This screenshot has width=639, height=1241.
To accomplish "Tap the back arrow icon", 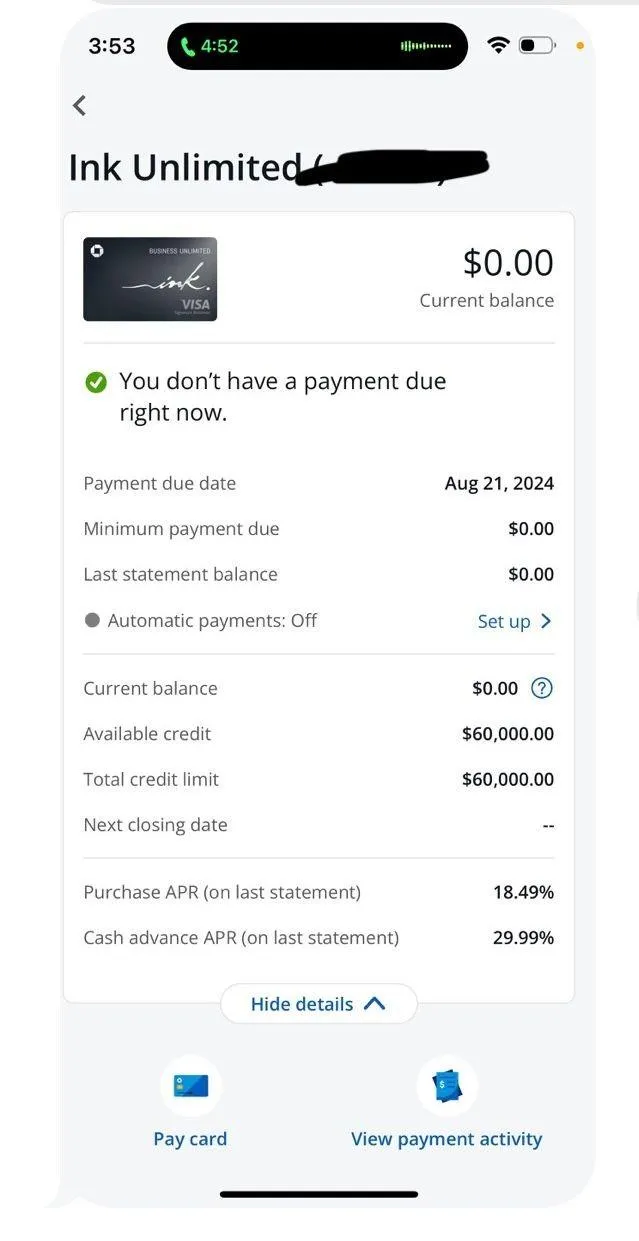I will click(x=80, y=105).
